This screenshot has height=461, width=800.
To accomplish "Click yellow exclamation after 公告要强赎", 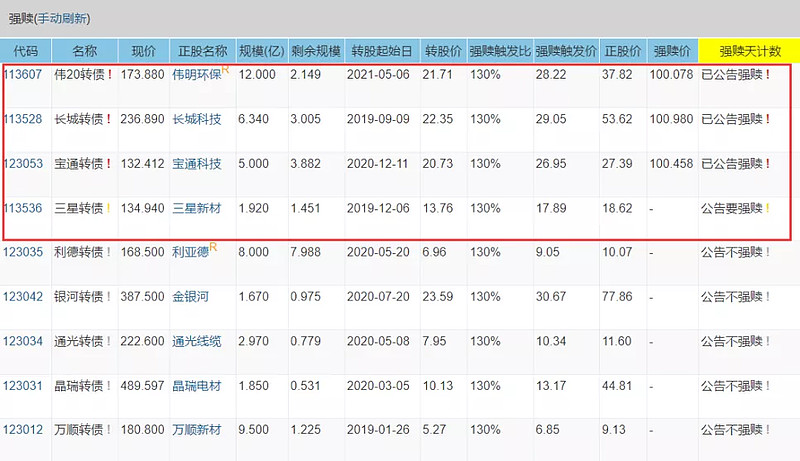I will point(767,208).
